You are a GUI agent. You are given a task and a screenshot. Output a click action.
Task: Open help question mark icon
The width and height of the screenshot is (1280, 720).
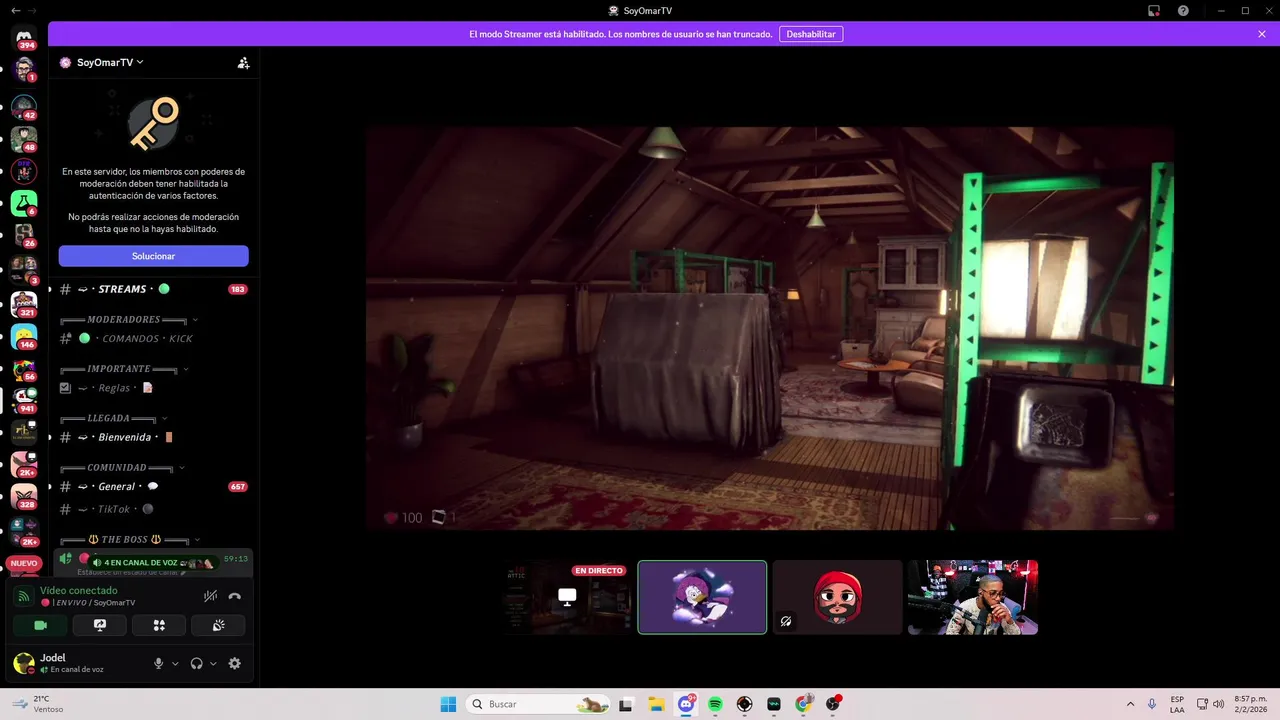(x=1183, y=10)
